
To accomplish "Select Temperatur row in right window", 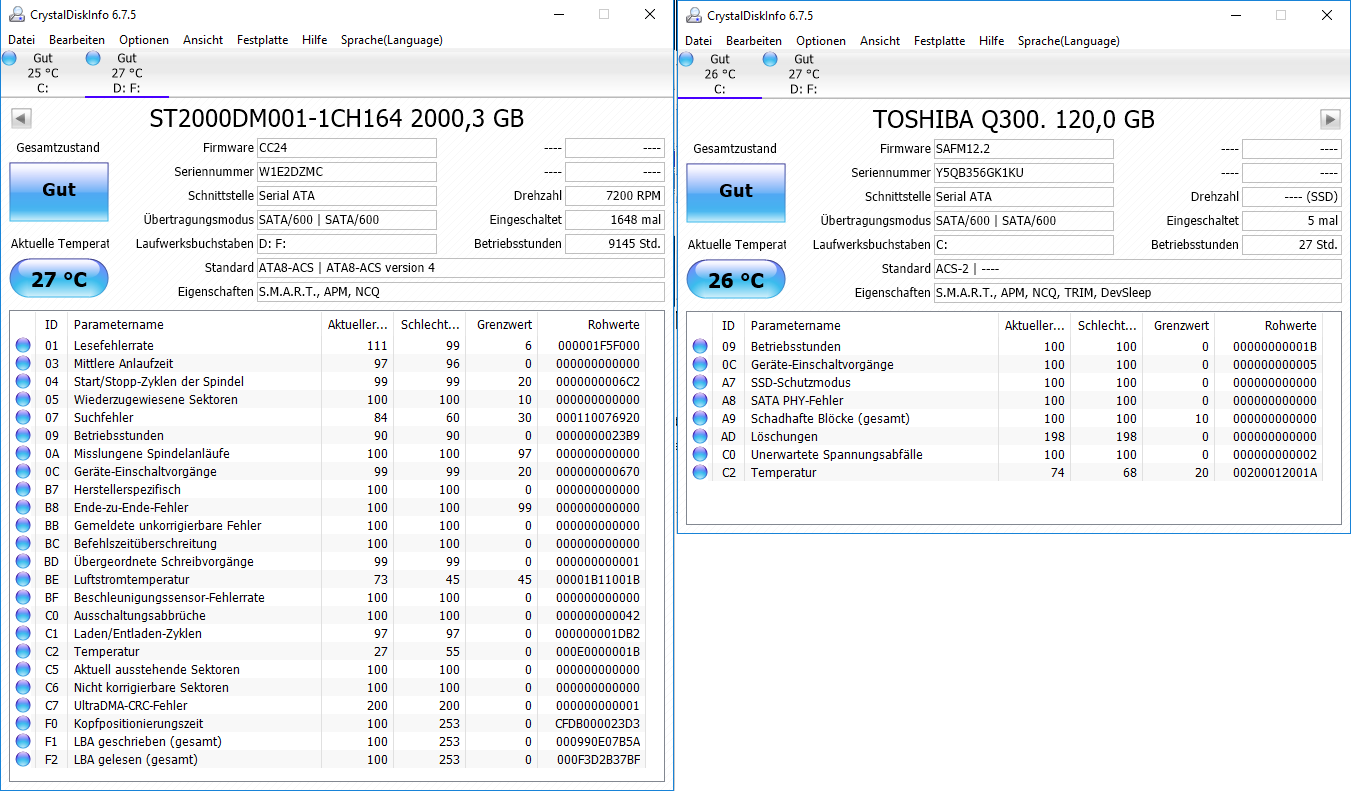I will pyautogui.click(x=1005, y=473).
